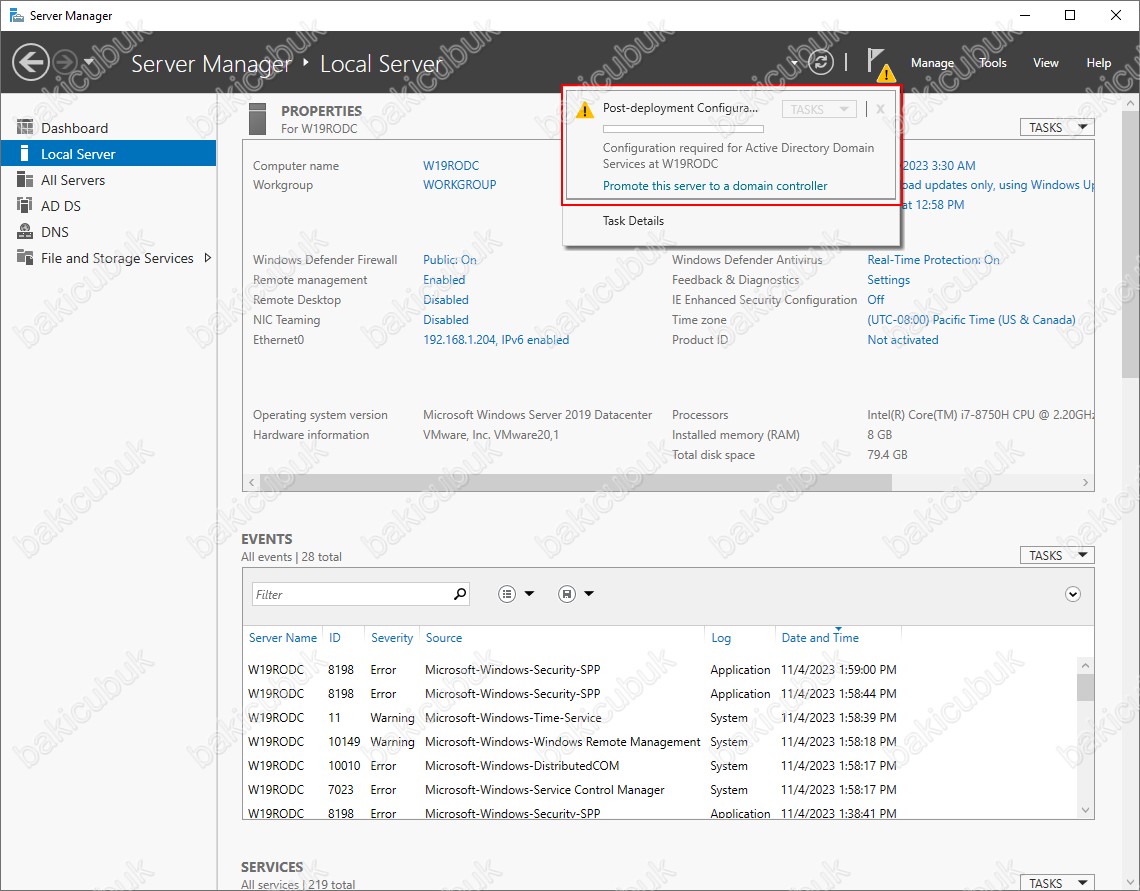Screen dimensions: 1140x891
Task: Click the Events list vertical scrollbar thumb
Action: pyautogui.click(x=1085, y=687)
